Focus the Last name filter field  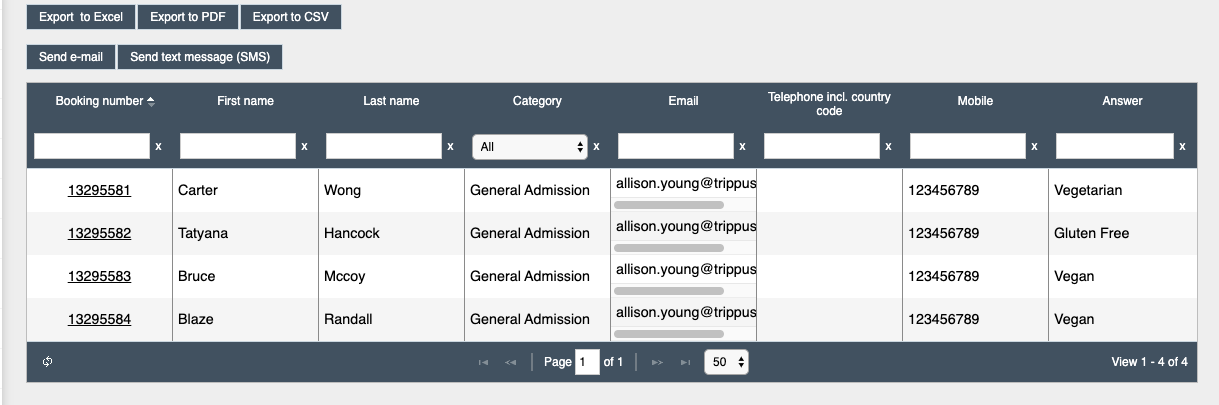click(x=384, y=146)
